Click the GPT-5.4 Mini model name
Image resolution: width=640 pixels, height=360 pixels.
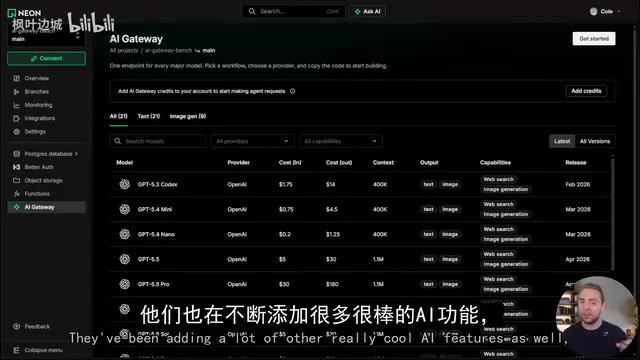click(155, 209)
